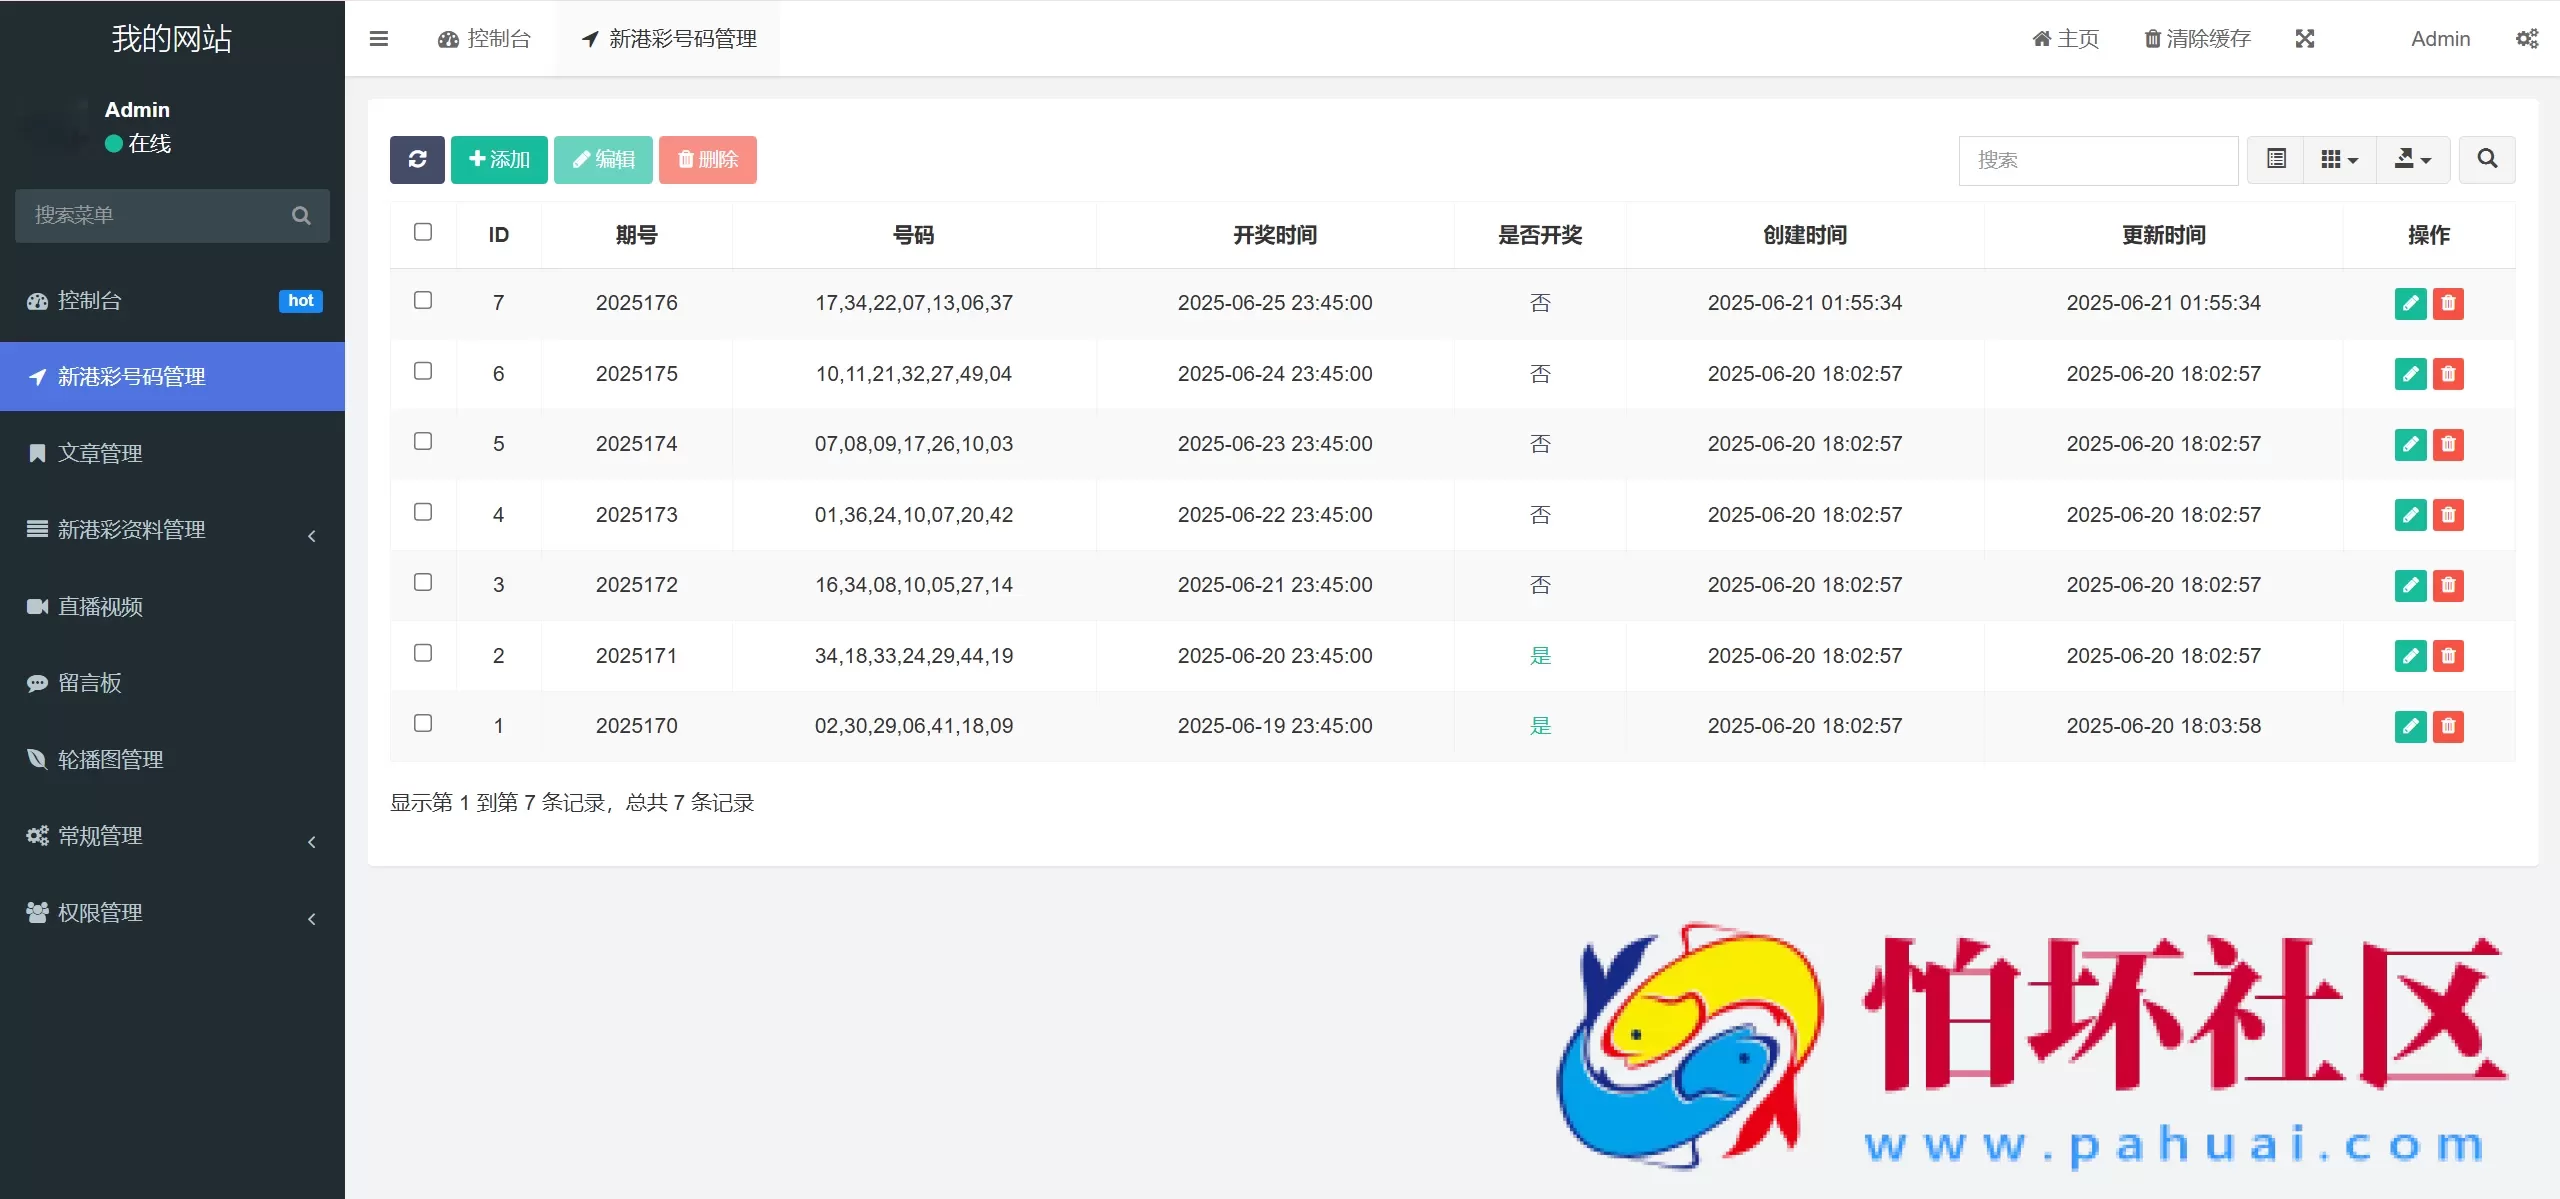Open the clear cache (清除缓存) function
The width and height of the screenshot is (2560, 1199).
(2196, 38)
